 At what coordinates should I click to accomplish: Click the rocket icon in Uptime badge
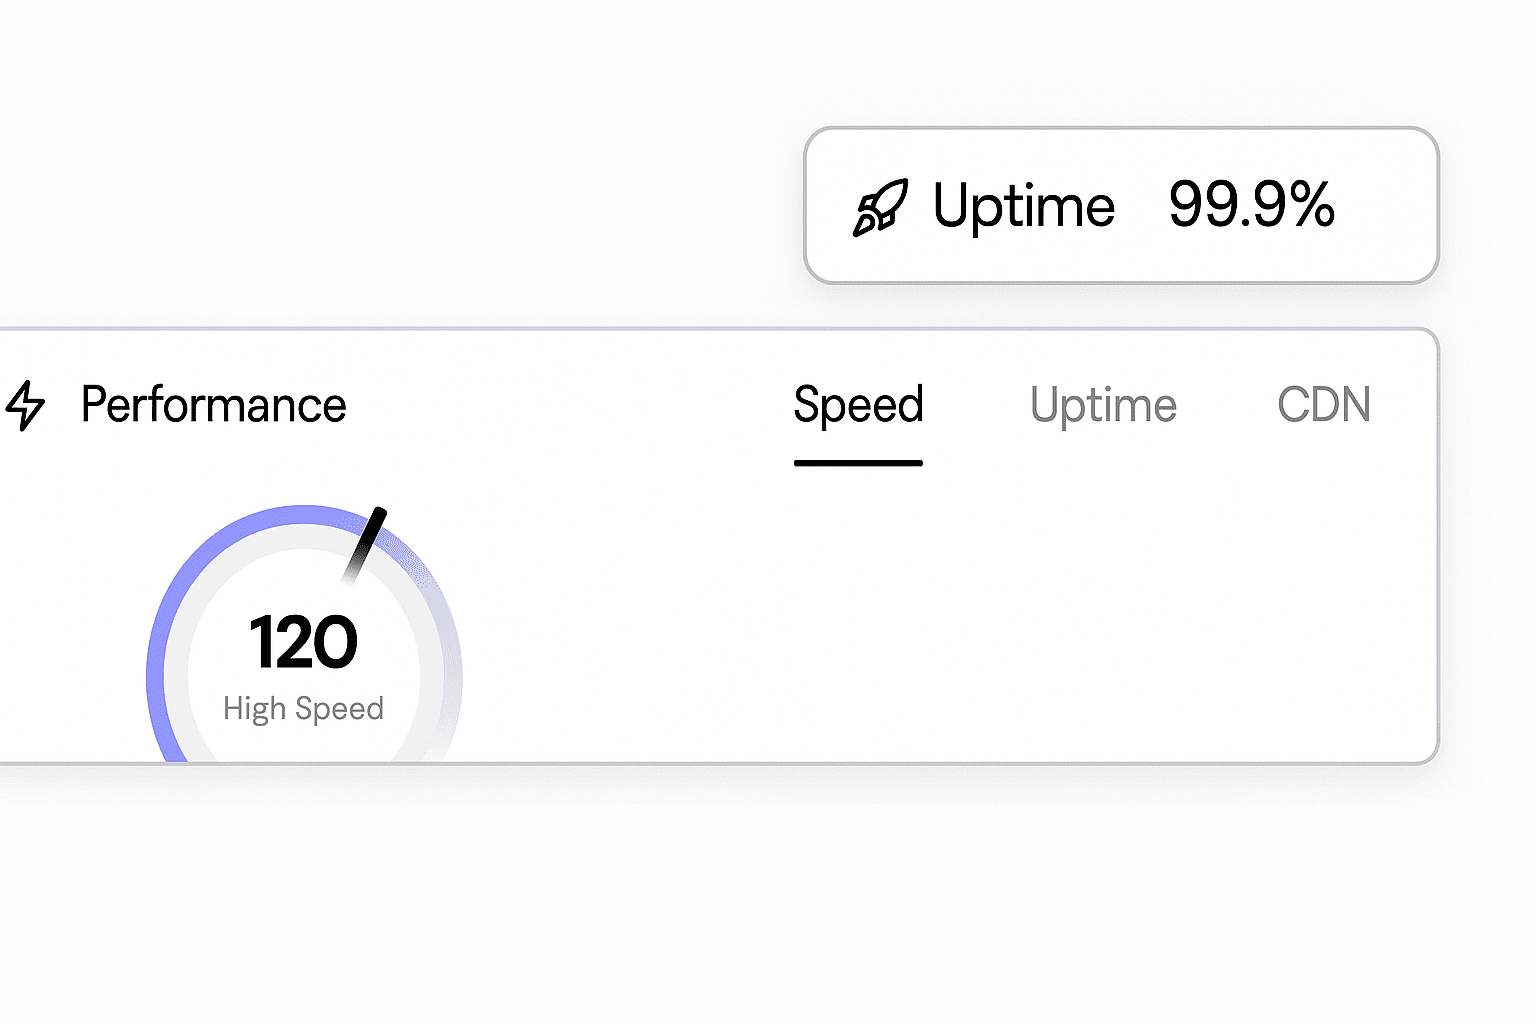click(x=880, y=207)
